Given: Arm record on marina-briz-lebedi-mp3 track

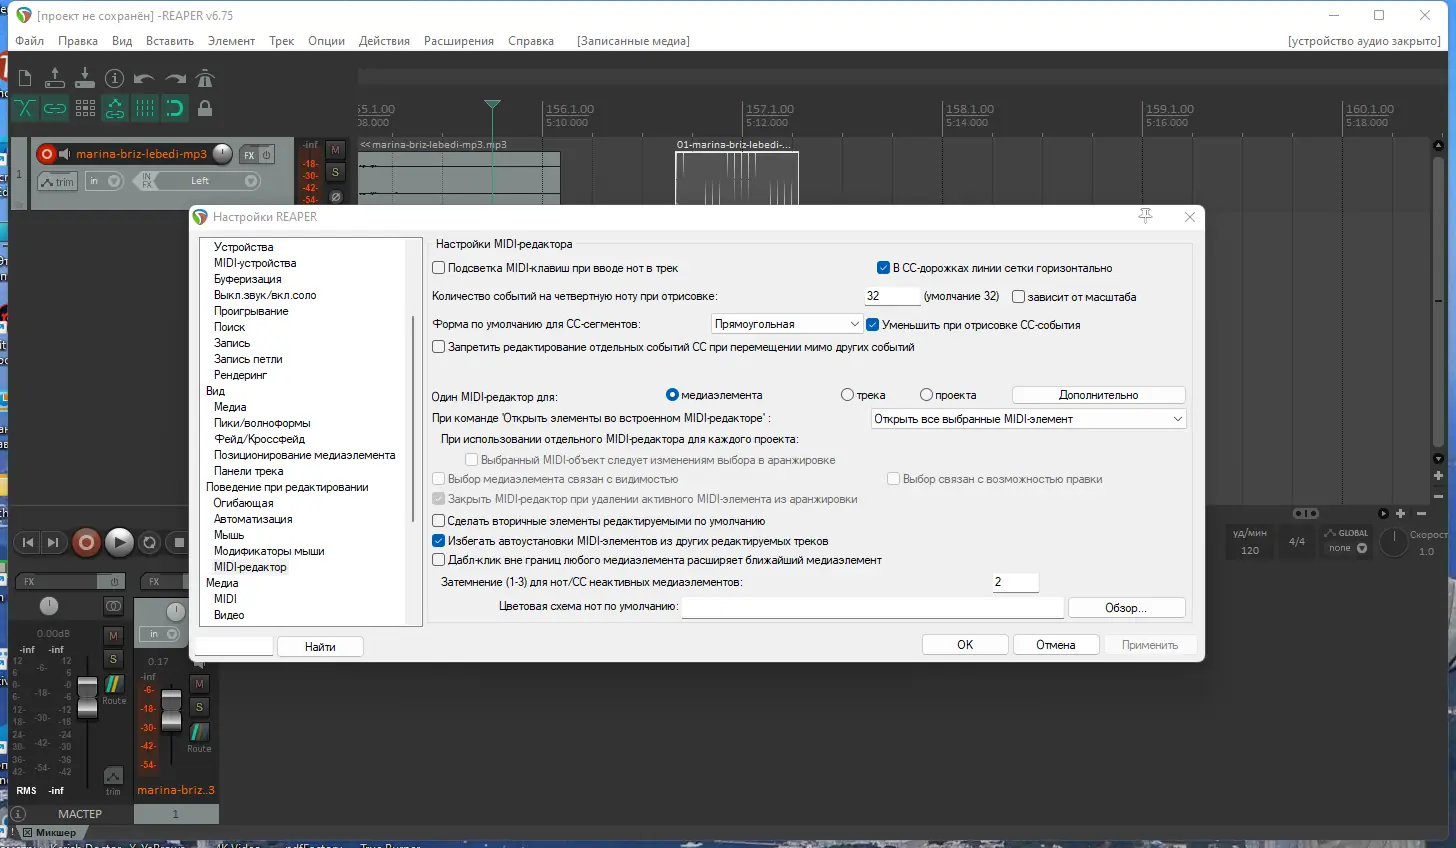Looking at the screenshot, I should [x=46, y=154].
